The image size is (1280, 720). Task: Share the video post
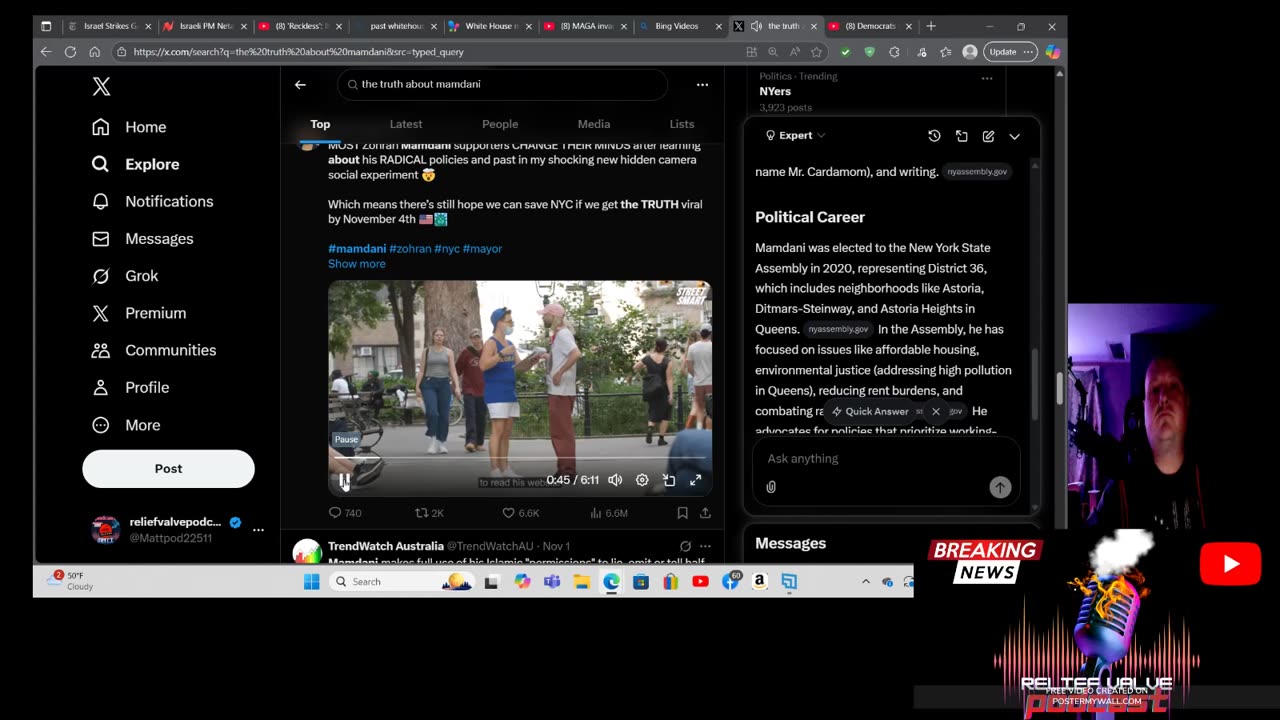click(x=705, y=513)
